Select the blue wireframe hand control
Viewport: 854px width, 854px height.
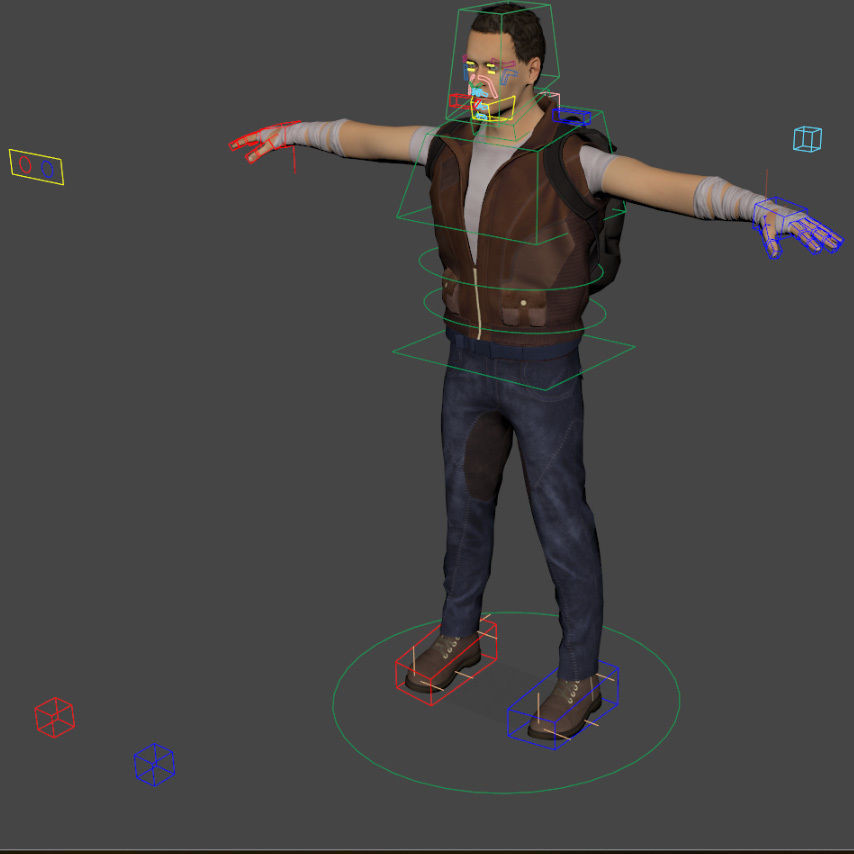798,227
